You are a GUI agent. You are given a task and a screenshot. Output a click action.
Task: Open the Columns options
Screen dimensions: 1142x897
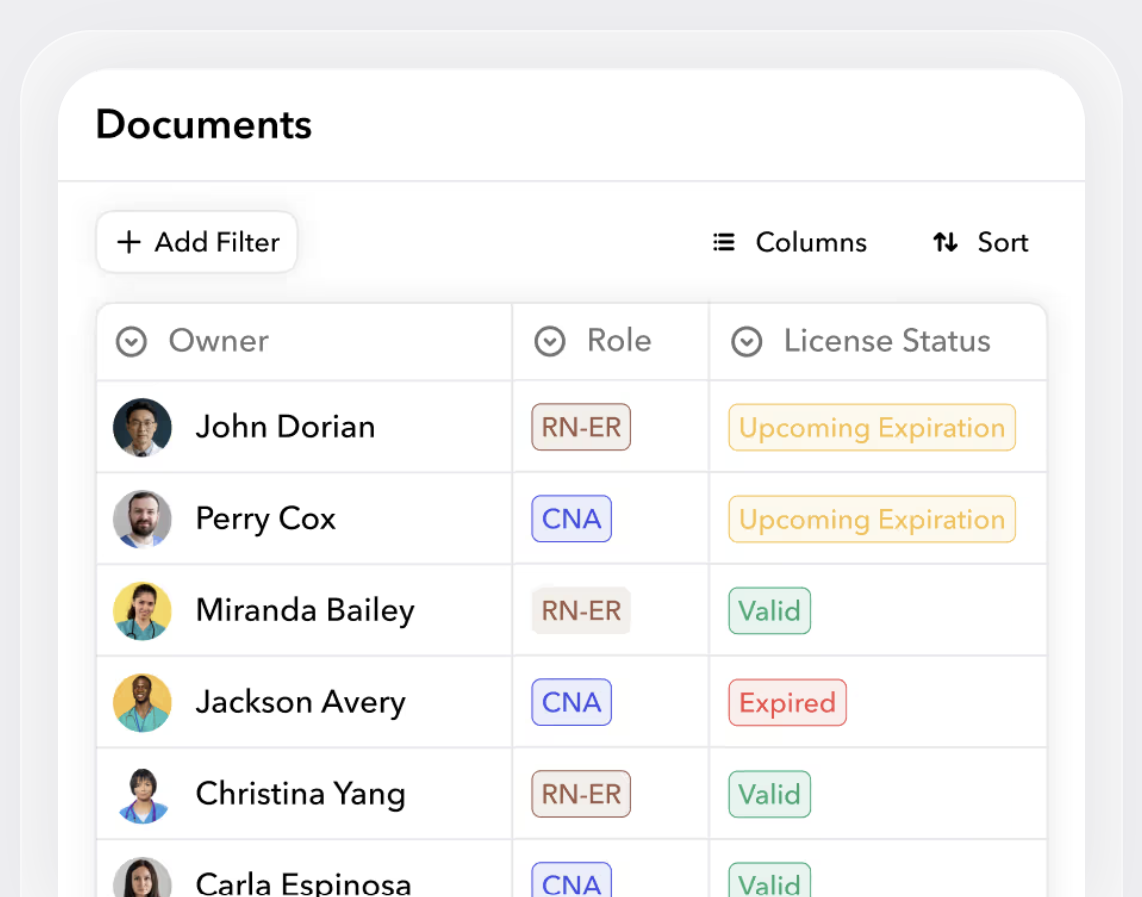789,242
